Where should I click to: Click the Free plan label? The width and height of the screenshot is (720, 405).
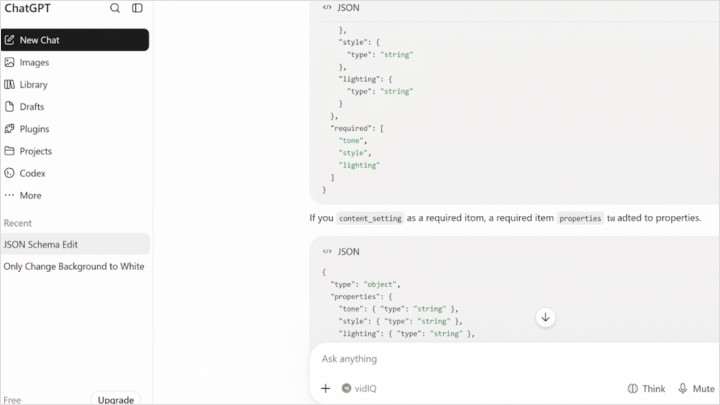(12, 400)
